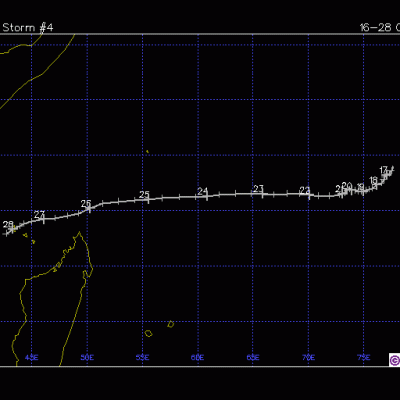Select the day 18 track marker

pos(374,180)
